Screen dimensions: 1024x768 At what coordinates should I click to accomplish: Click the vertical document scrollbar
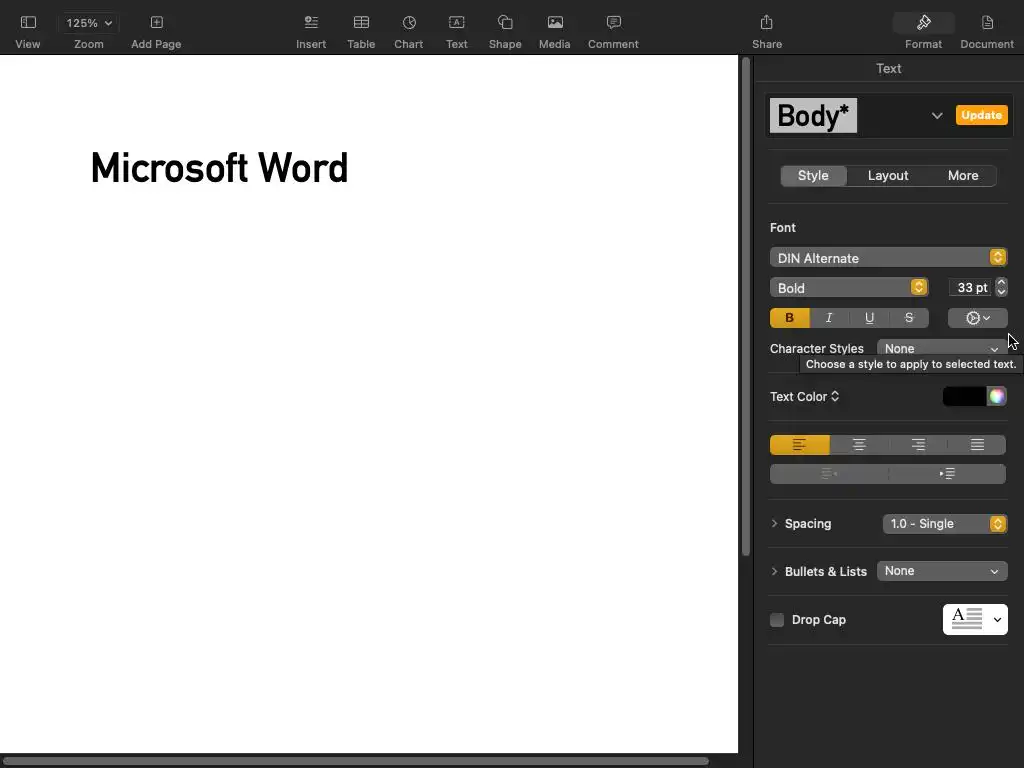click(746, 307)
